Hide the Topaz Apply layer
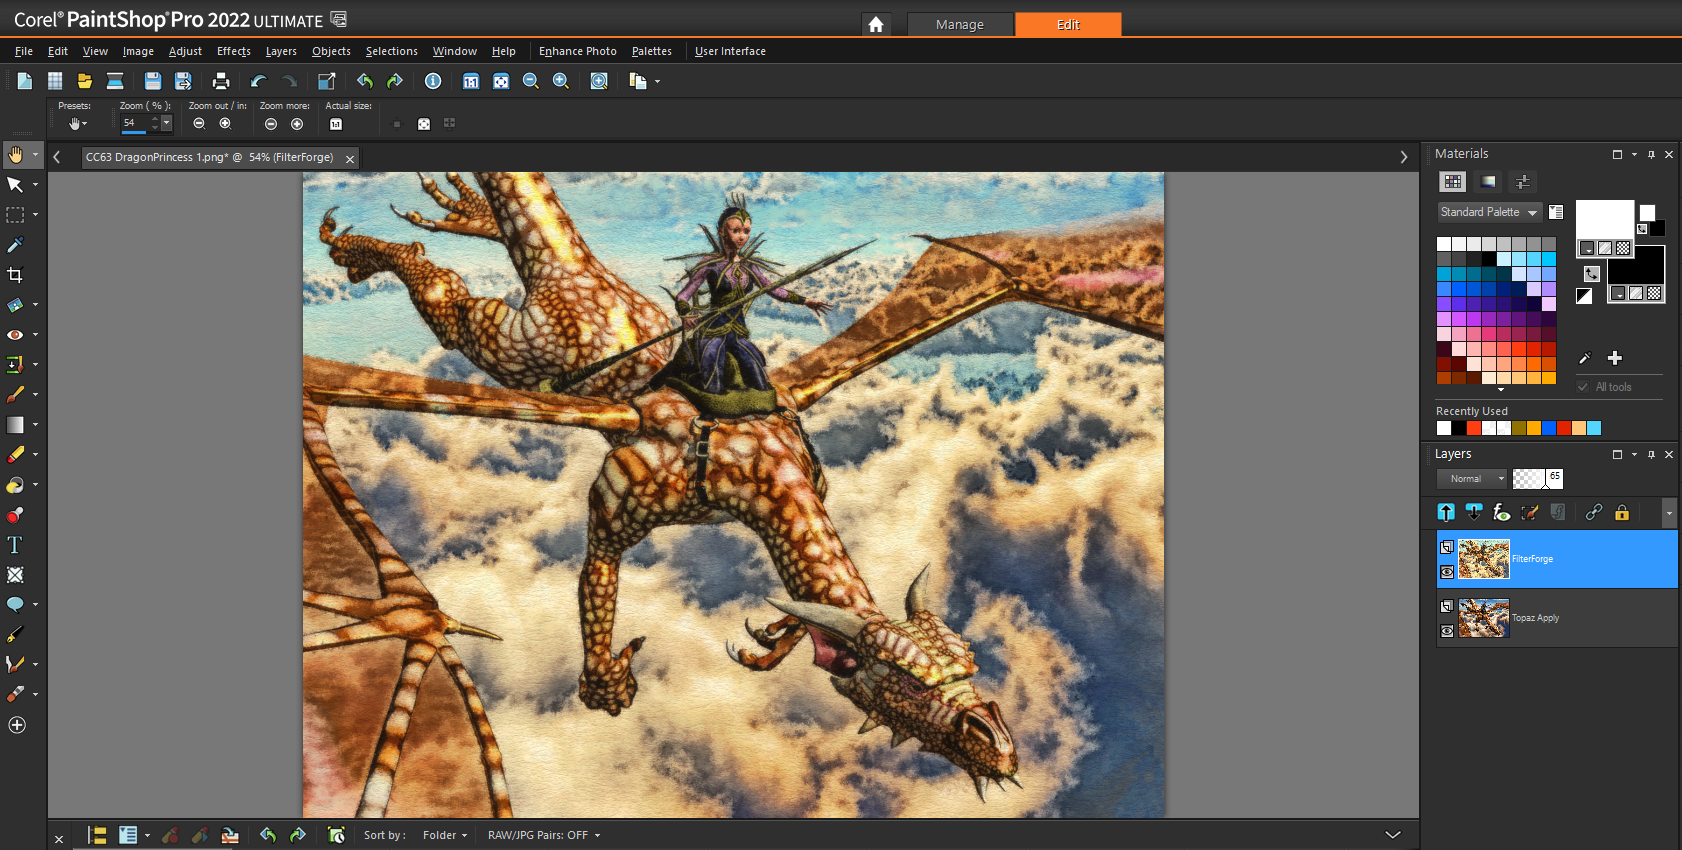The width and height of the screenshot is (1682, 850). [x=1447, y=631]
